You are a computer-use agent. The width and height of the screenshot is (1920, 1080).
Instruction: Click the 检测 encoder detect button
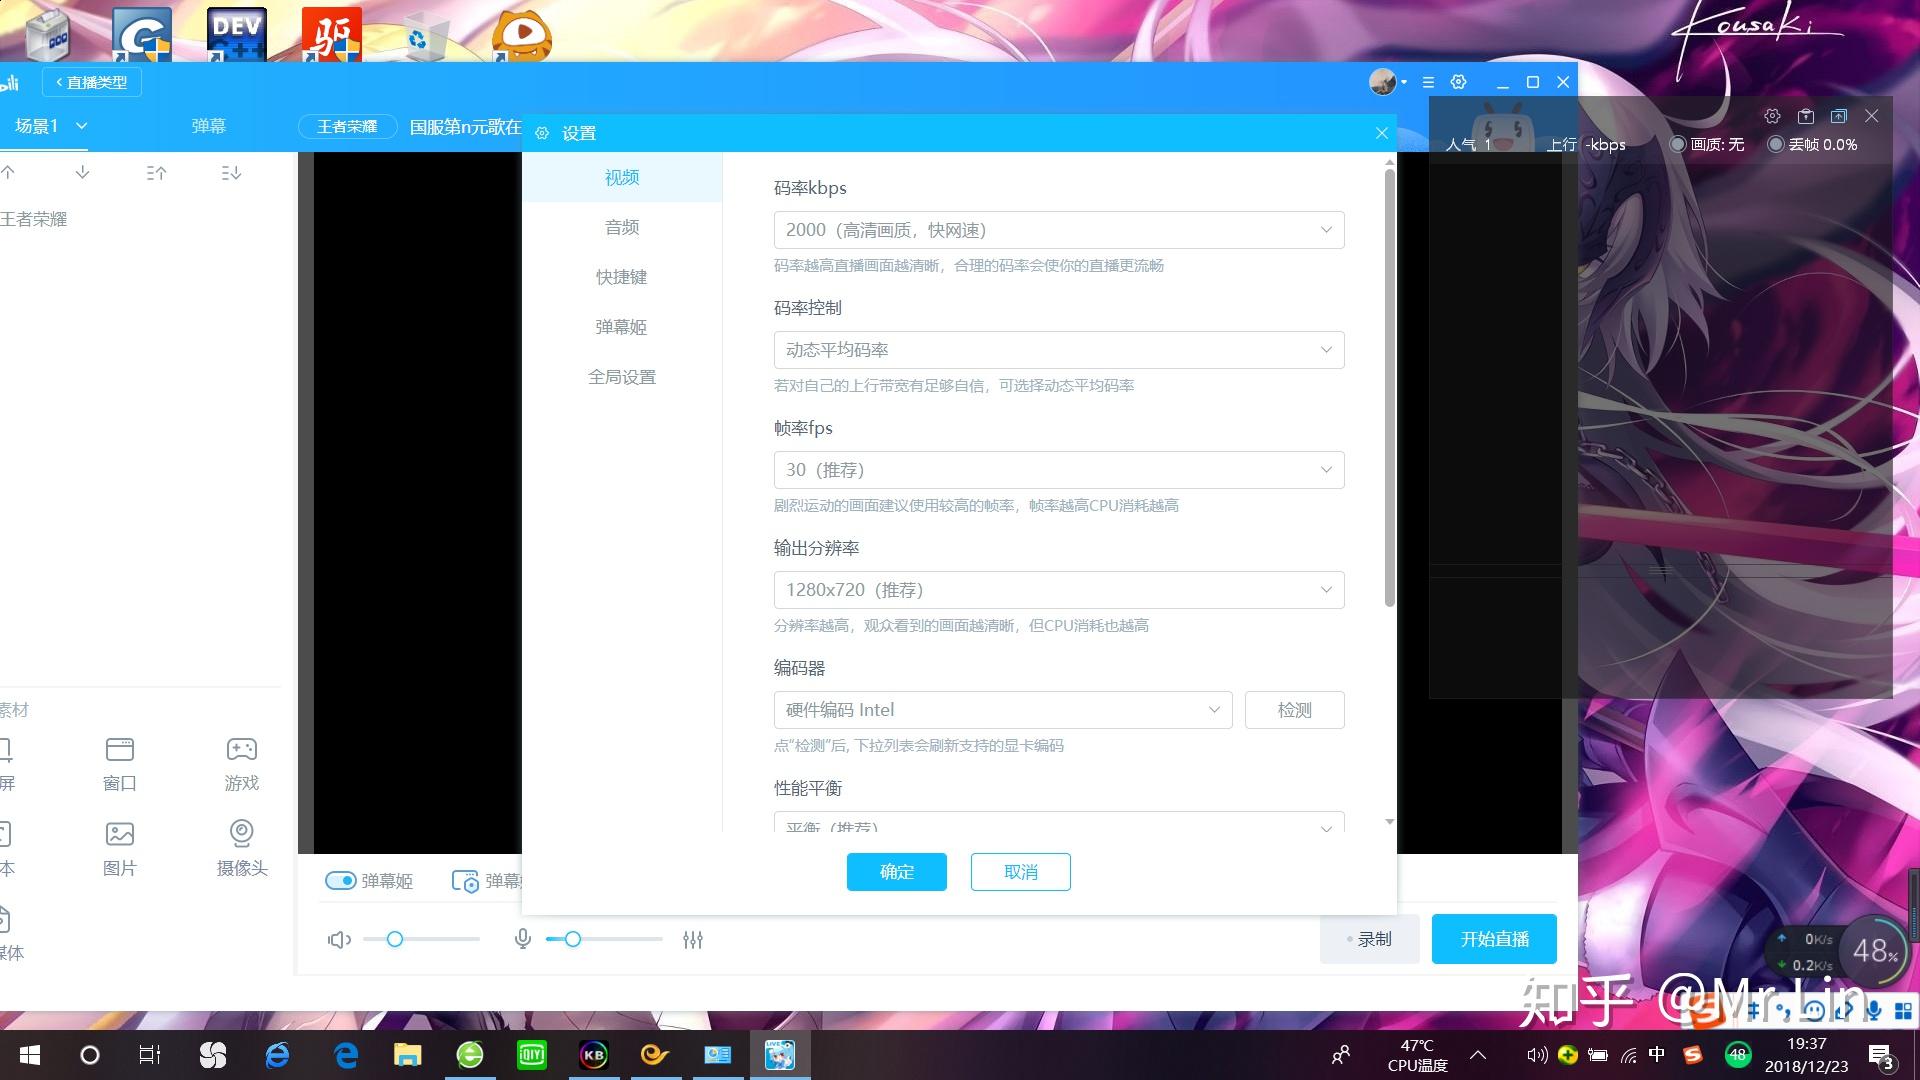(x=1294, y=710)
